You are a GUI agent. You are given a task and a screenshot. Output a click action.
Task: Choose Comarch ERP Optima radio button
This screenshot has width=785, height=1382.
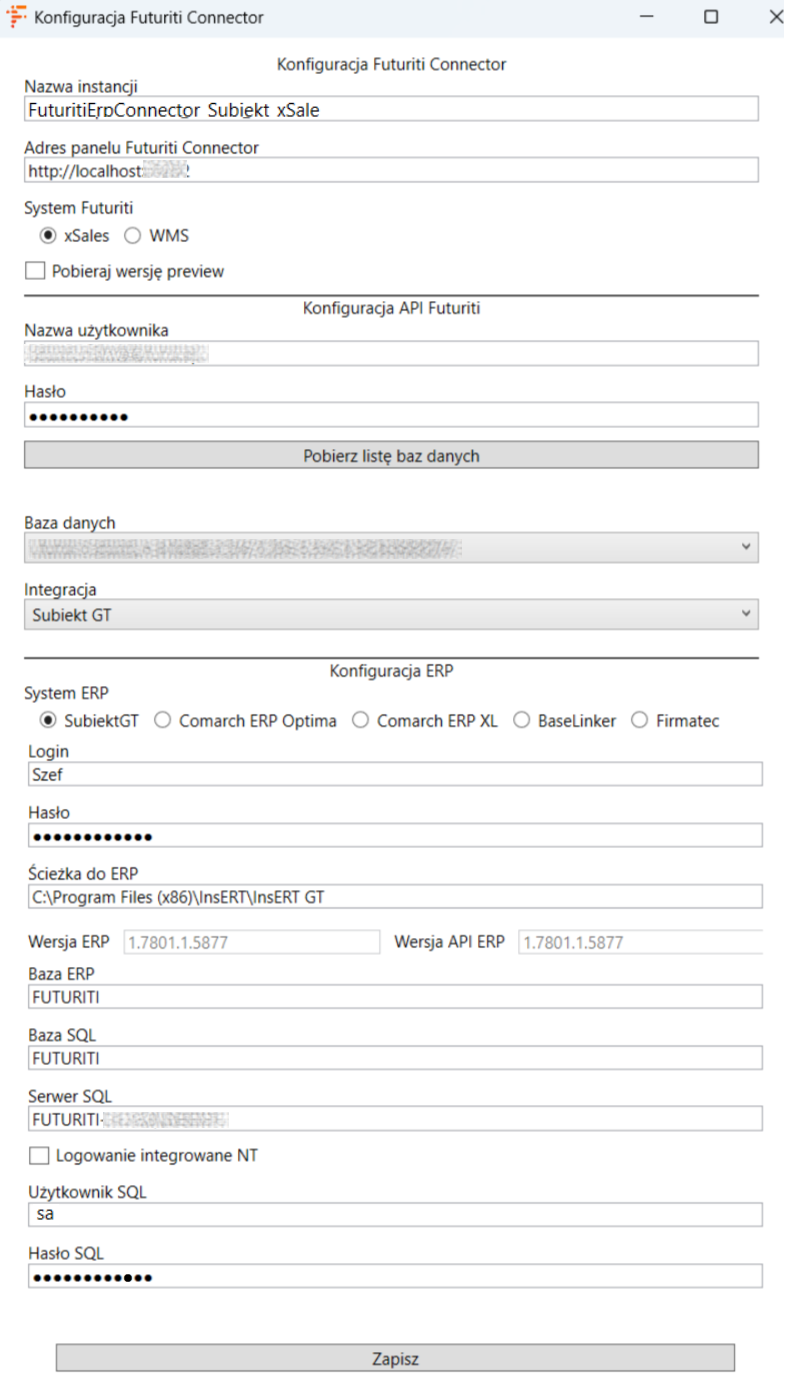click(x=162, y=721)
